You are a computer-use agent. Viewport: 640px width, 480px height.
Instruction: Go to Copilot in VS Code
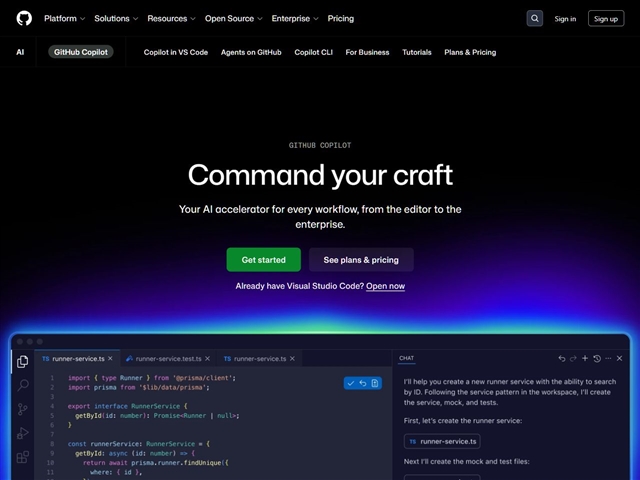pos(176,52)
